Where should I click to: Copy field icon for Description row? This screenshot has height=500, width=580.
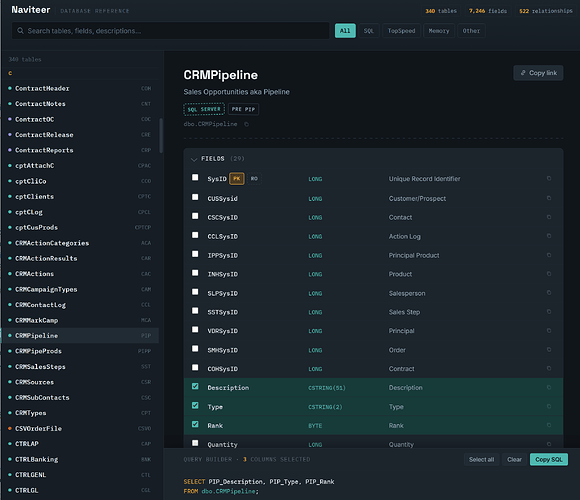coord(549,387)
